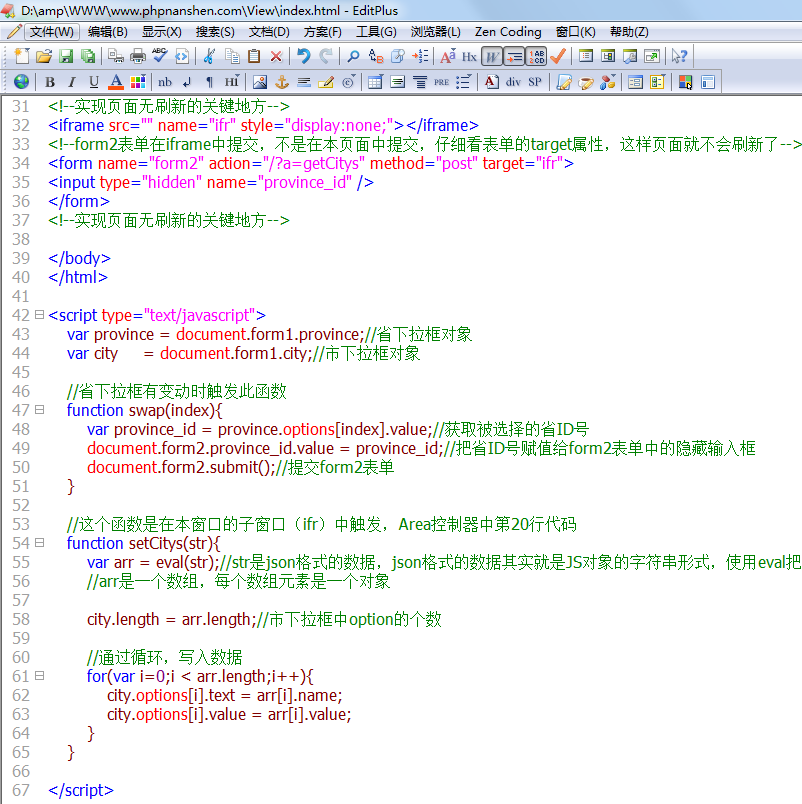Pick font color with the red A icon

point(116,82)
